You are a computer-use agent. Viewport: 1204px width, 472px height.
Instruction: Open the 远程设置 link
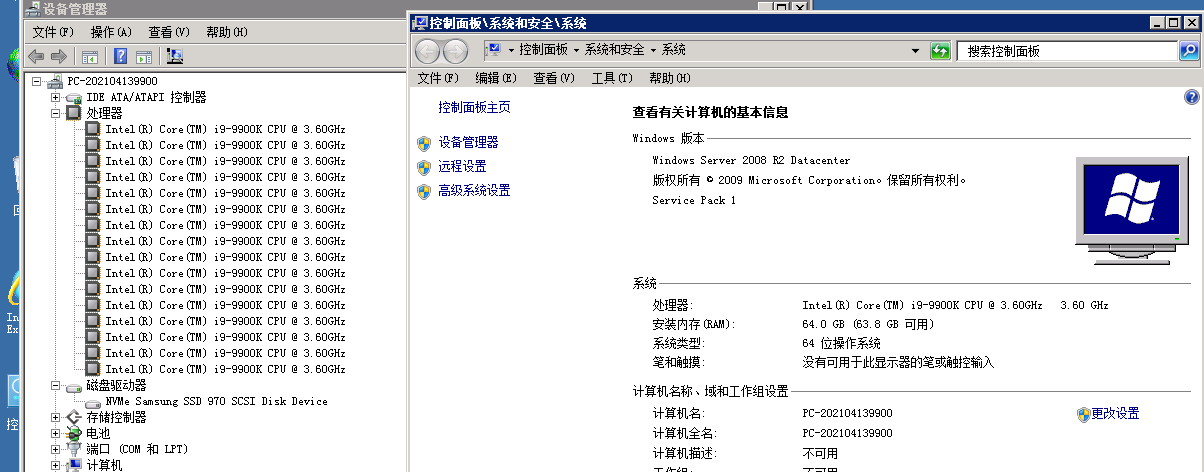coord(462,167)
